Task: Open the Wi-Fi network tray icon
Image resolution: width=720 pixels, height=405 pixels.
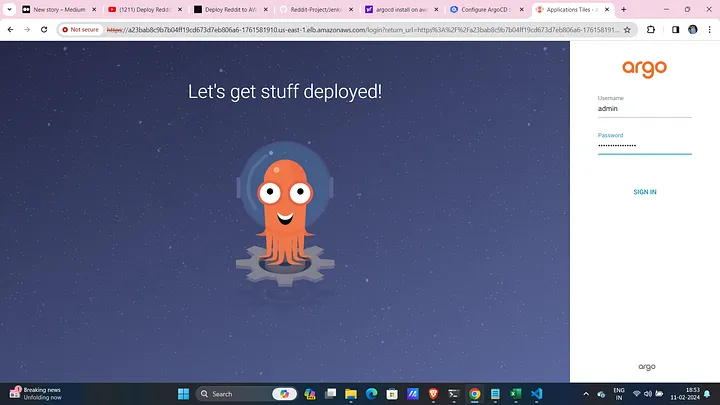Action: click(636, 394)
